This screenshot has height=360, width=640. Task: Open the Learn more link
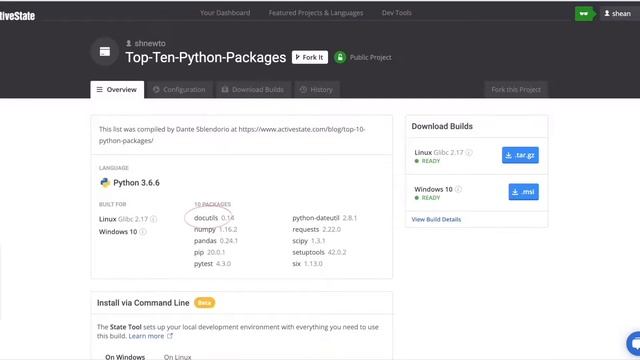pyautogui.click(x=146, y=336)
